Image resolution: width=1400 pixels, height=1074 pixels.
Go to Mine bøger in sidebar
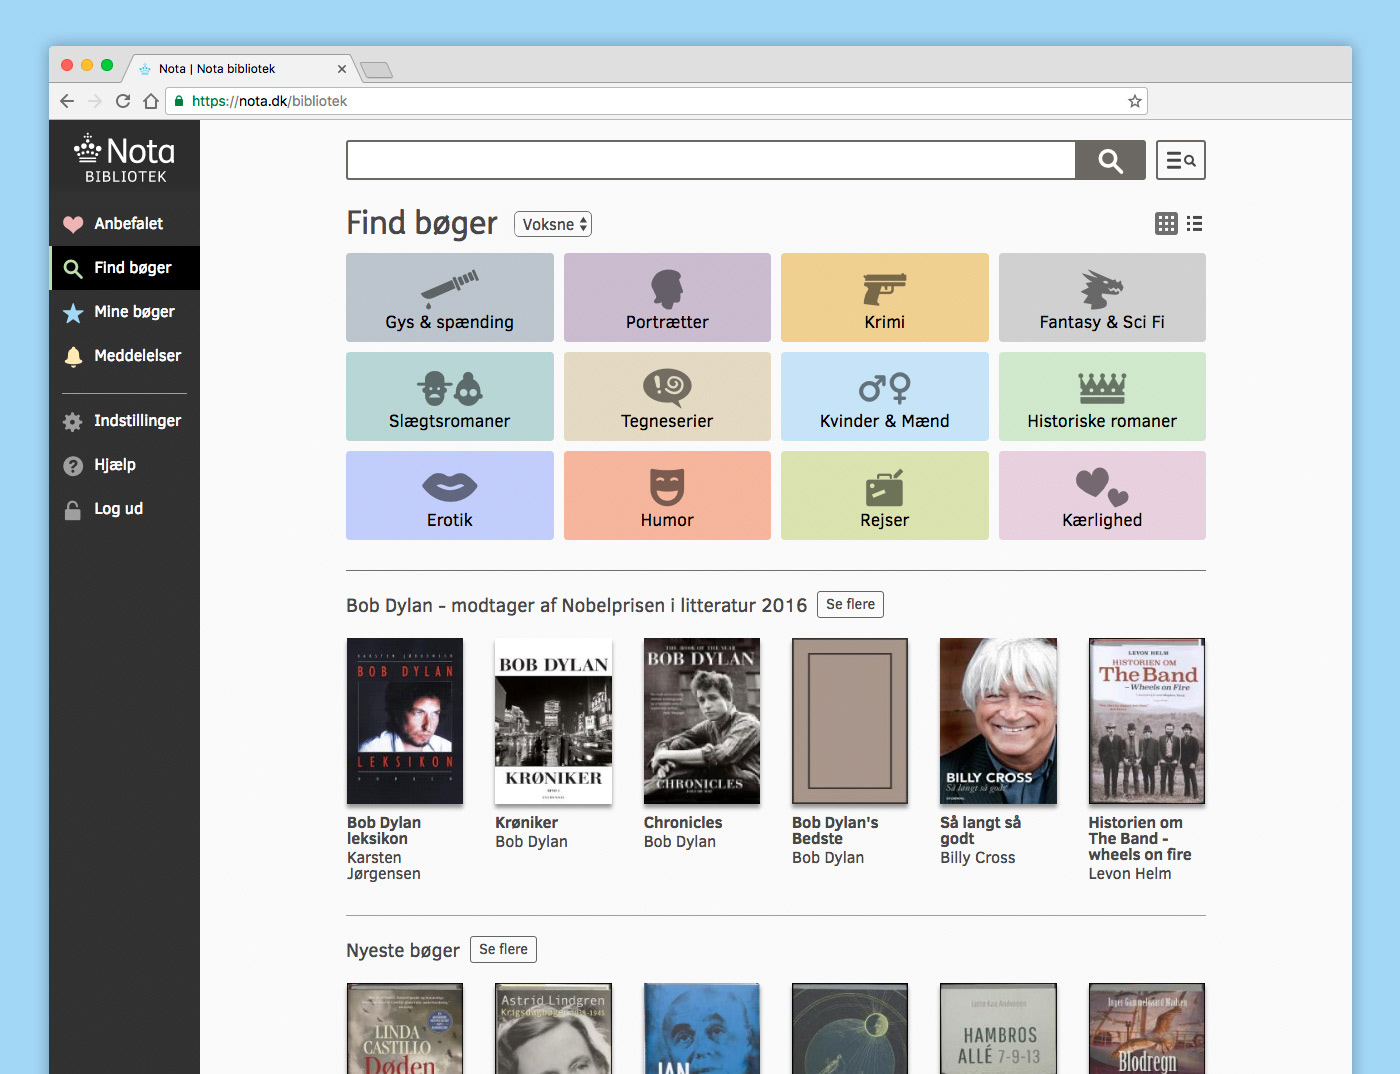click(x=125, y=312)
